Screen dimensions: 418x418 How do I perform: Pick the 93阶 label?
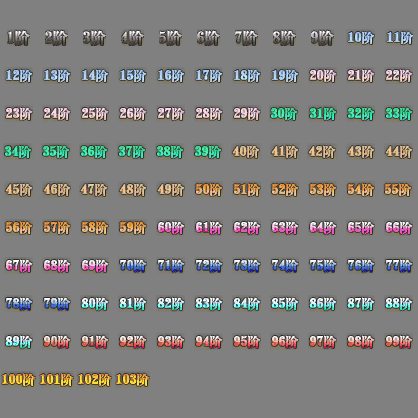coord(170,342)
